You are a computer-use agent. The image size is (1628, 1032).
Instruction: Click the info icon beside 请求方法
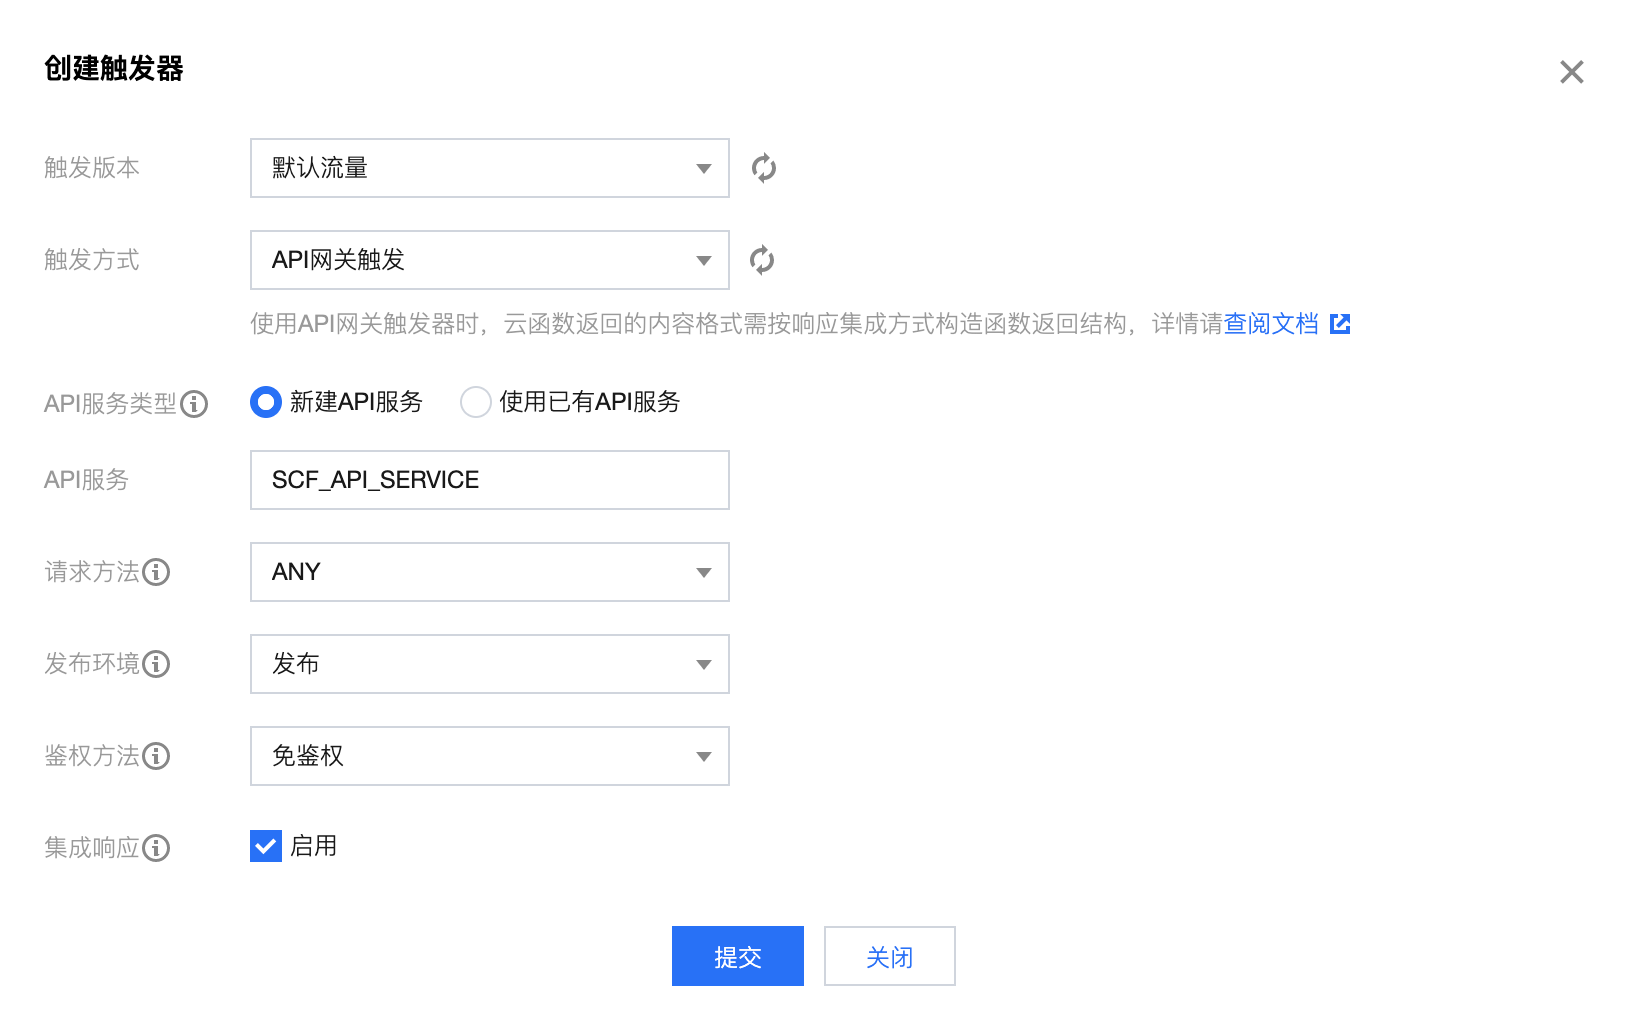pyautogui.click(x=156, y=572)
